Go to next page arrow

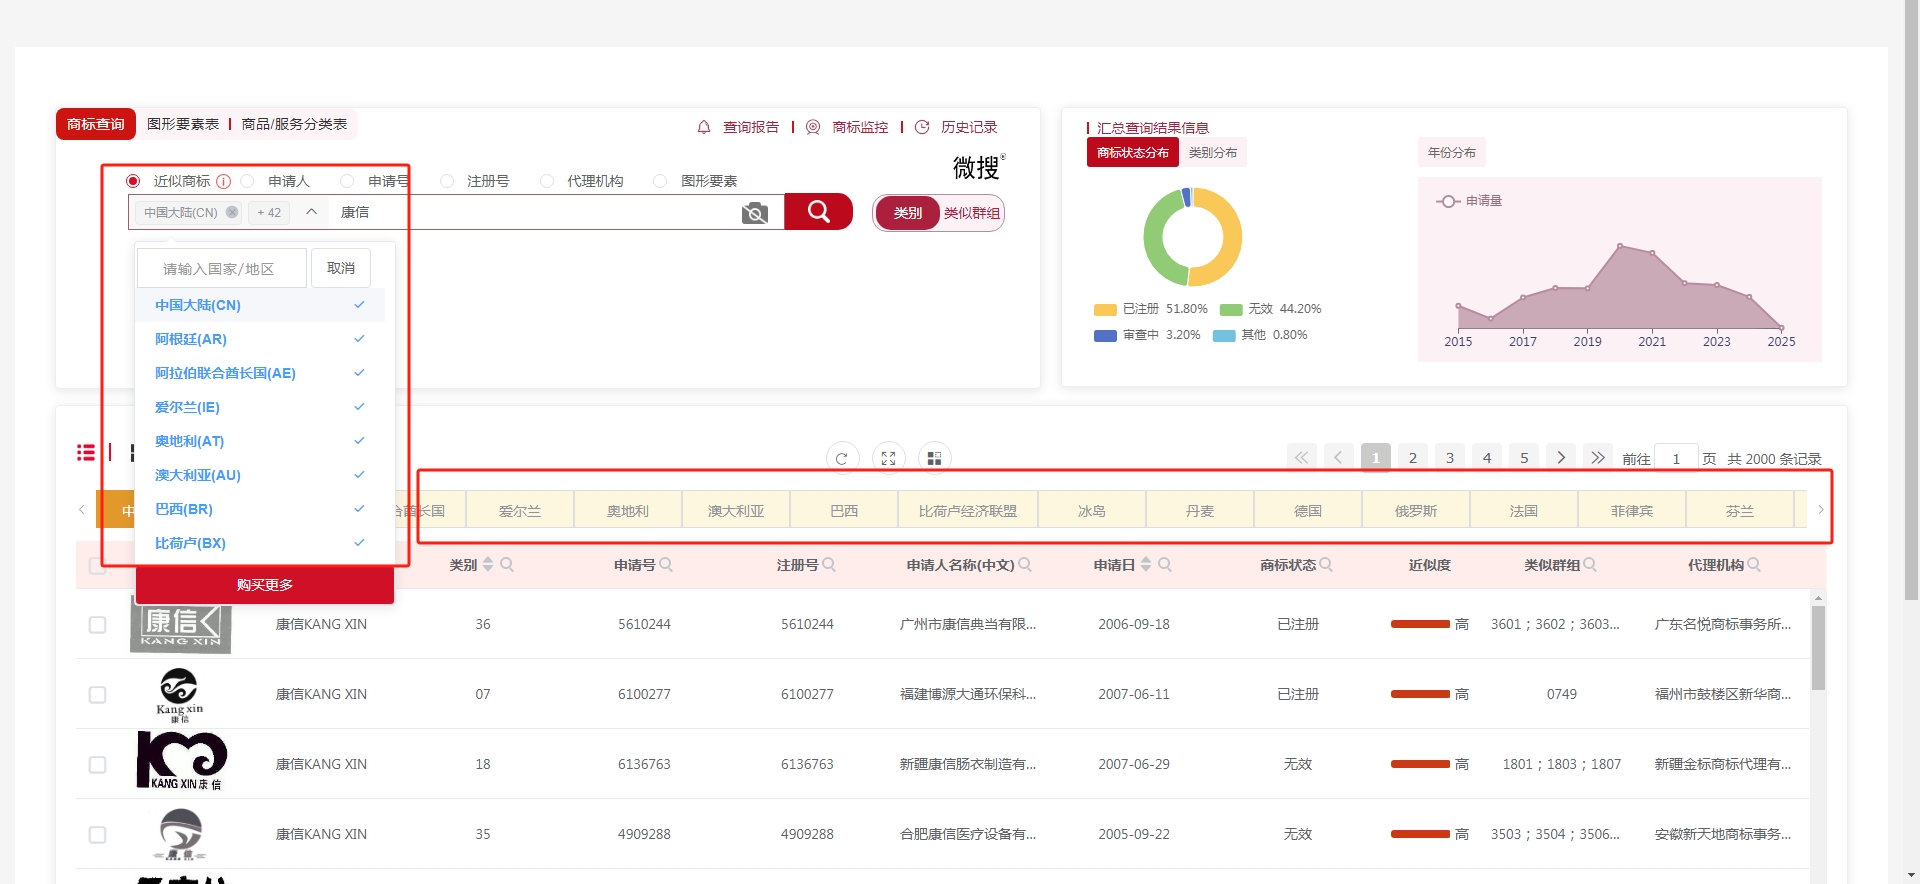coord(1561,457)
